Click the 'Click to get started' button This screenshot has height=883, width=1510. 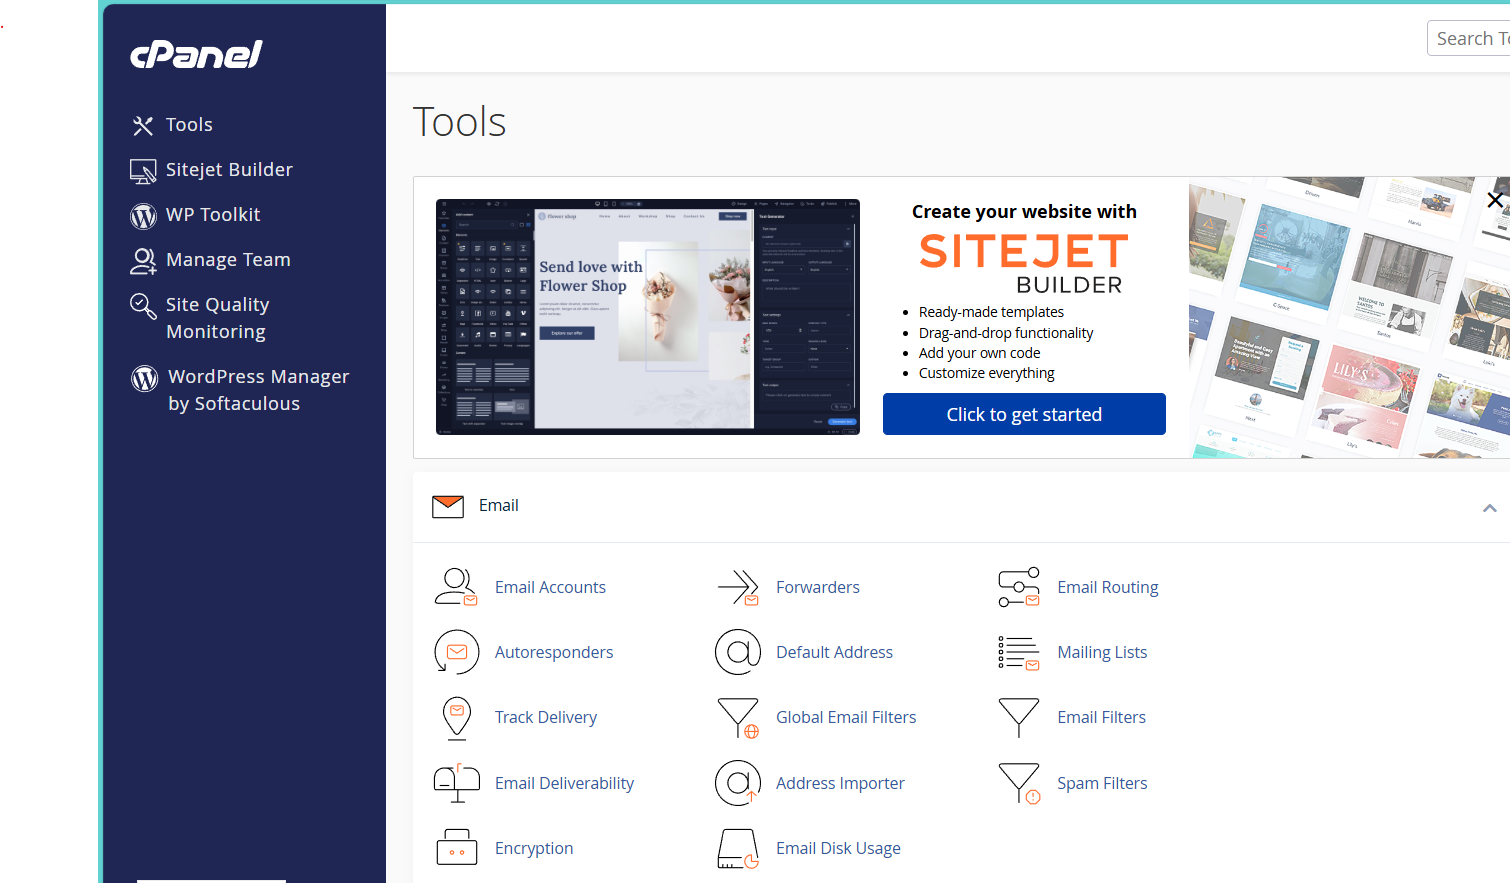pos(1024,414)
